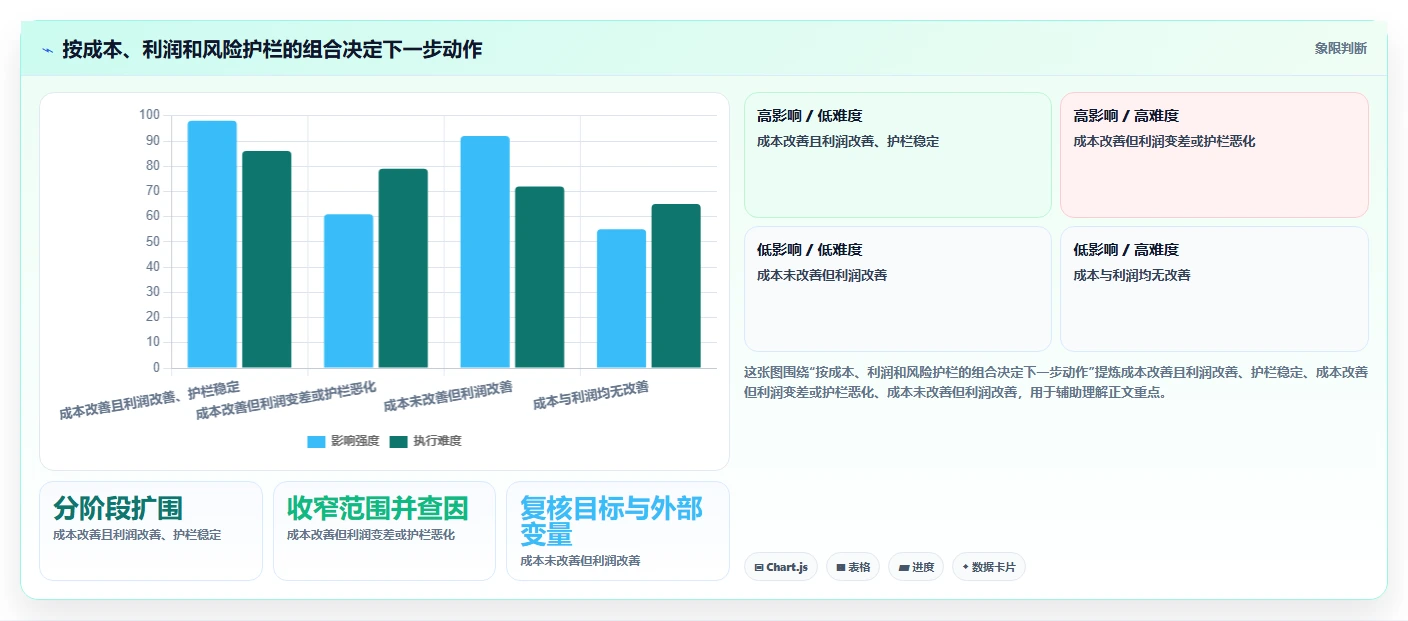1408x621 pixels.
Task: Click the y-axis value 100
Action: pos(149,115)
